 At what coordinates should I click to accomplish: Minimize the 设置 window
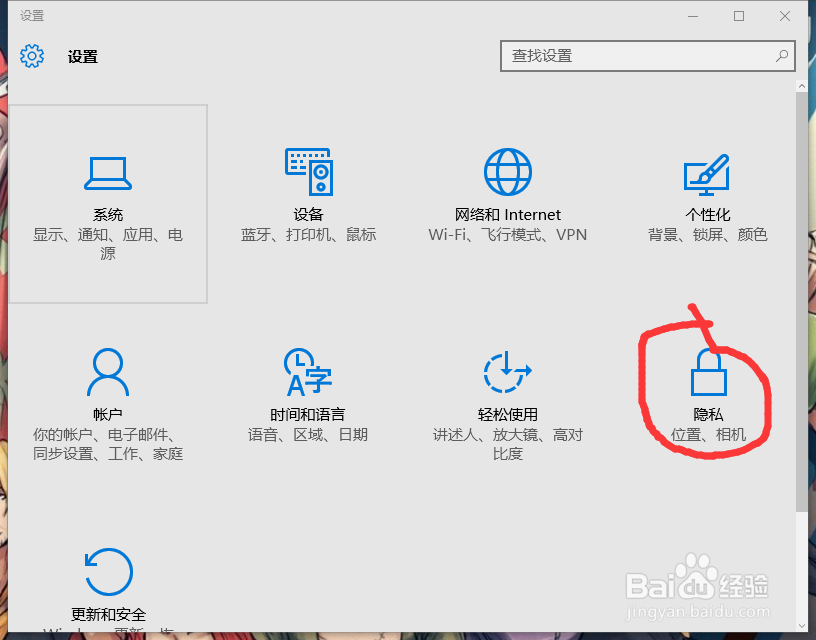click(693, 16)
